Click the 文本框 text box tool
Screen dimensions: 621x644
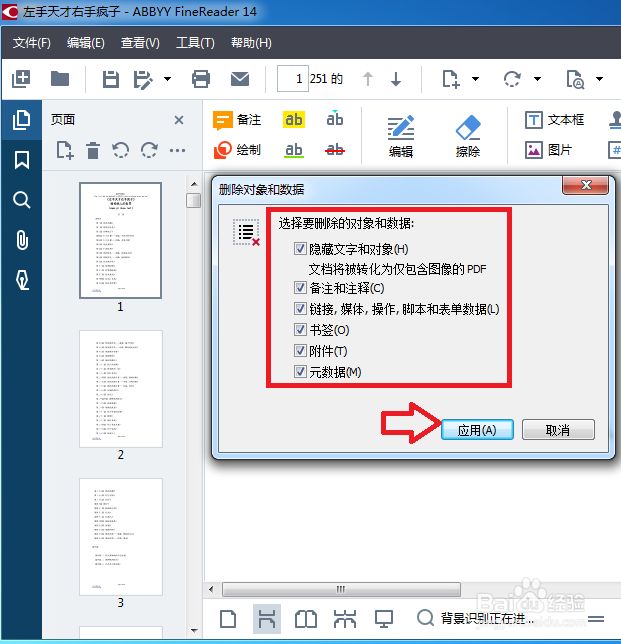(x=554, y=120)
